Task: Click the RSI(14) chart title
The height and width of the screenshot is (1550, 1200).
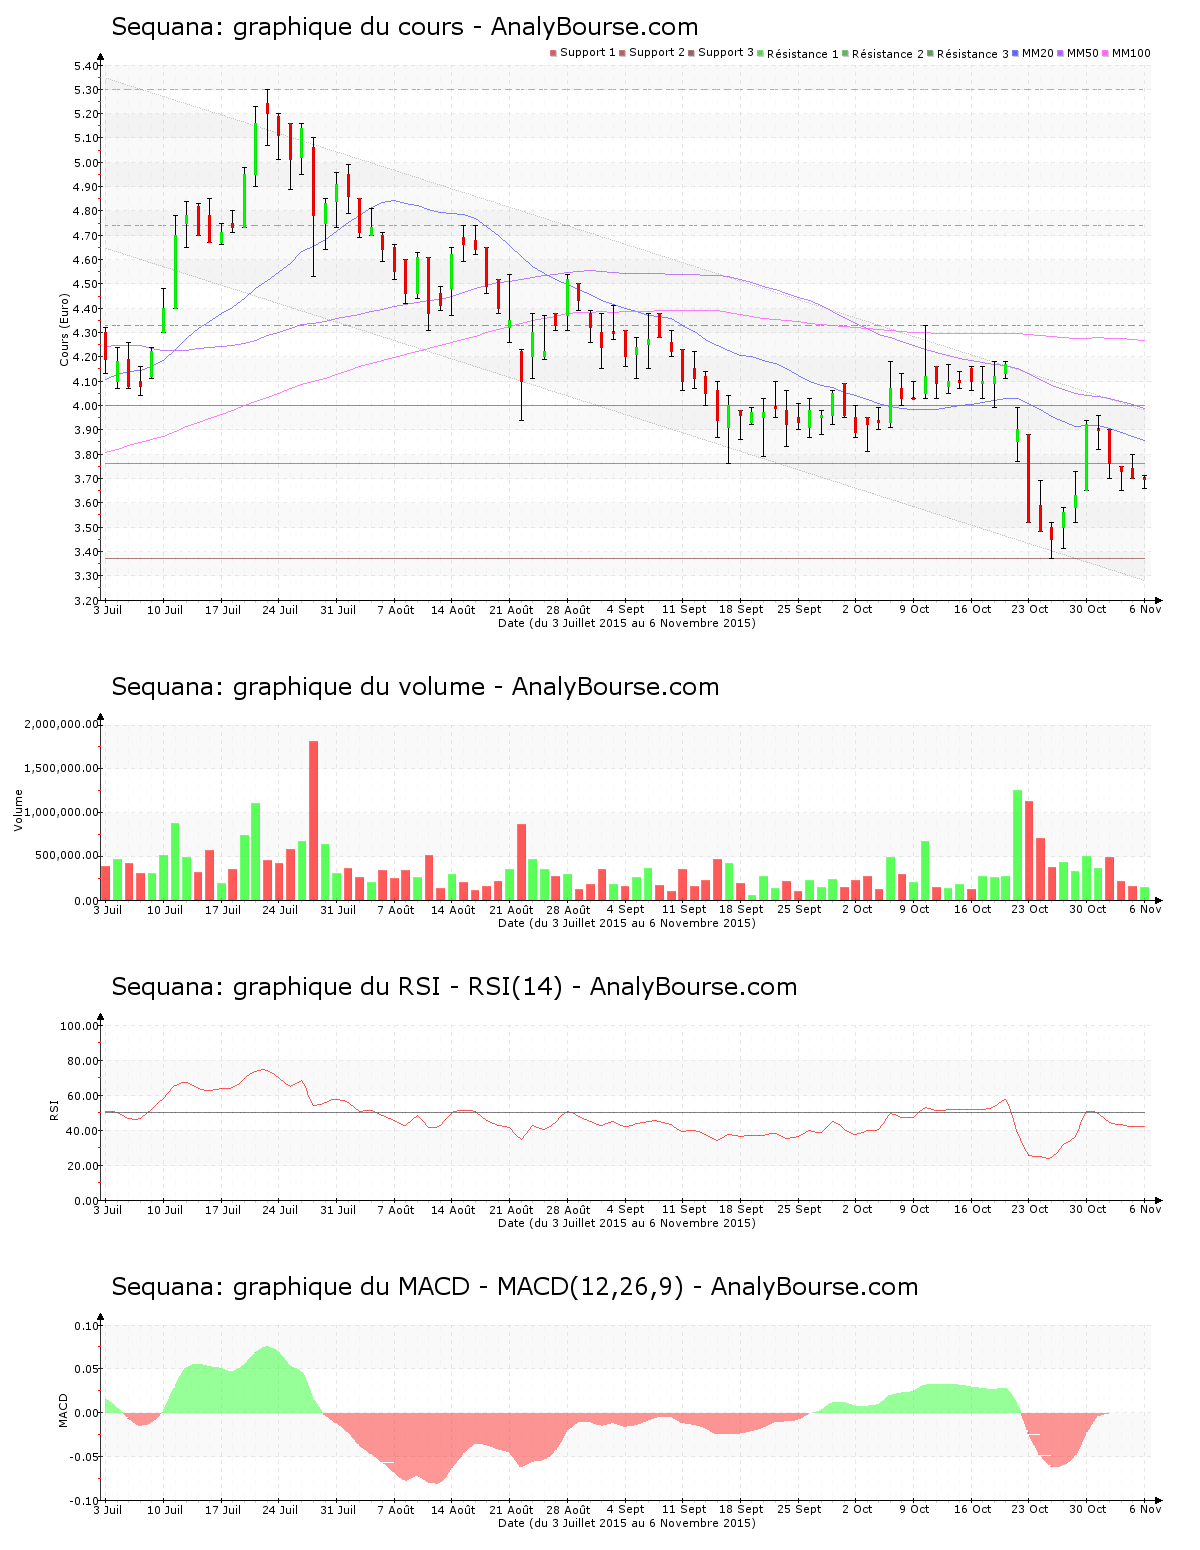Action: click(454, 987)
